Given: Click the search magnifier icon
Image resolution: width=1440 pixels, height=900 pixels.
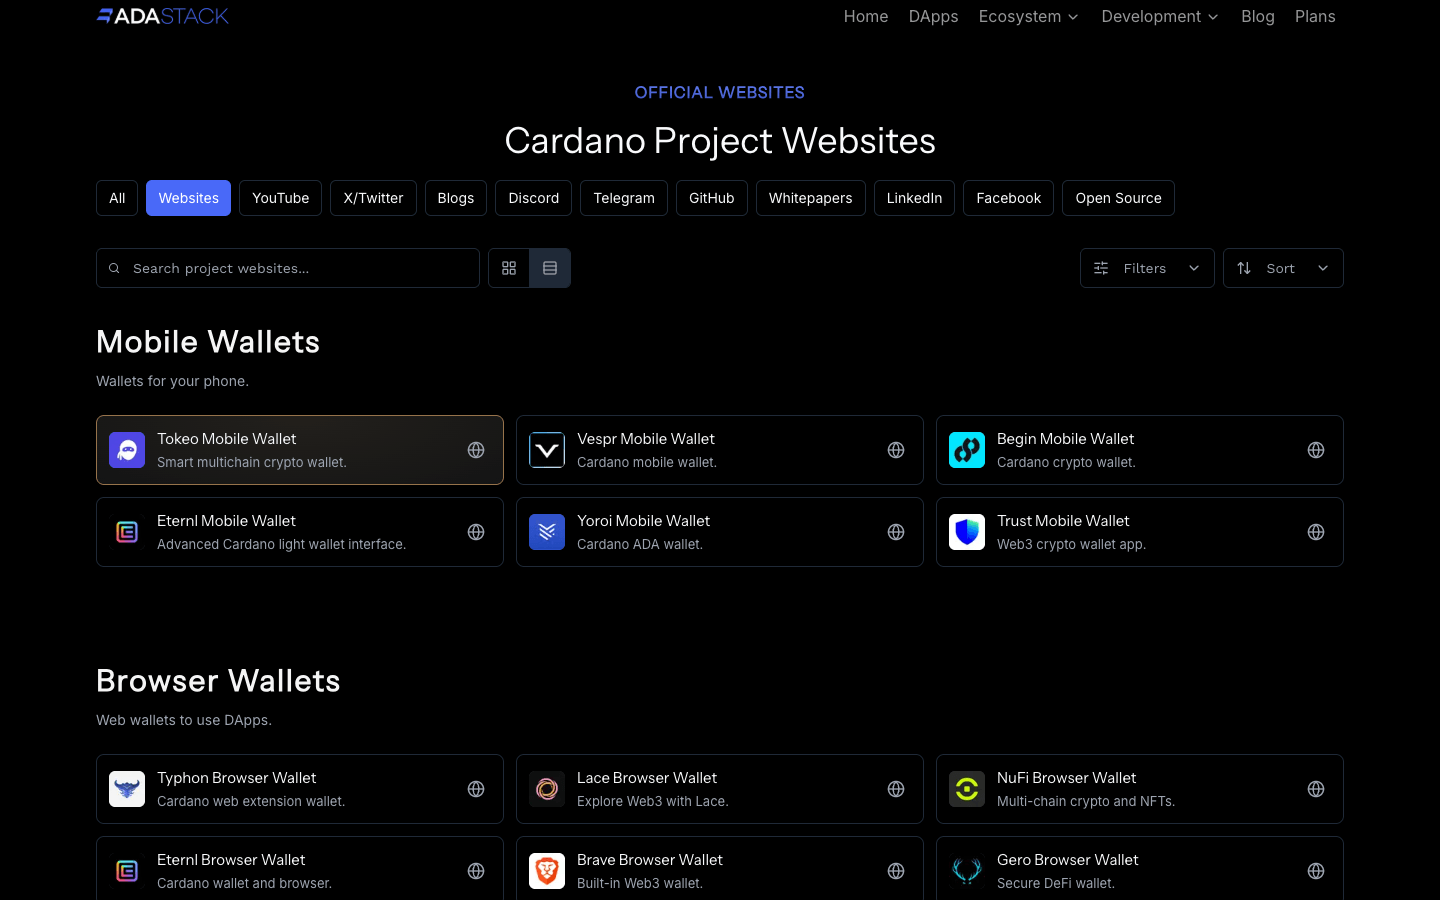Looking at the screenshot, I should 114,268.
